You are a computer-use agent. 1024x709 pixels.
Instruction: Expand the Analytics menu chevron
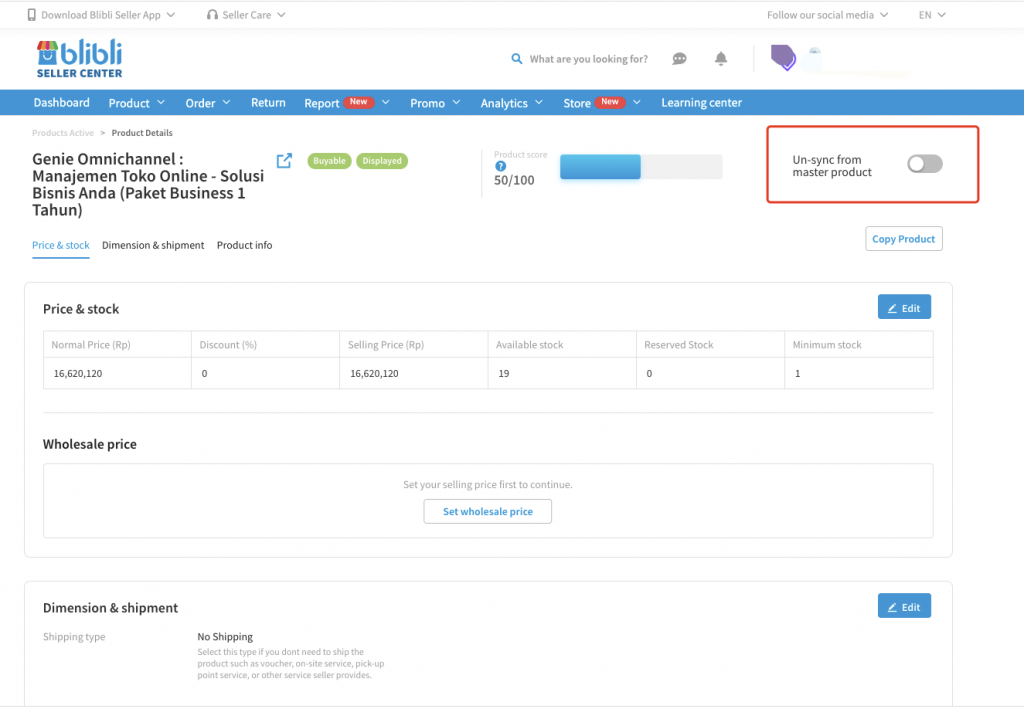(x=539, y=102)
